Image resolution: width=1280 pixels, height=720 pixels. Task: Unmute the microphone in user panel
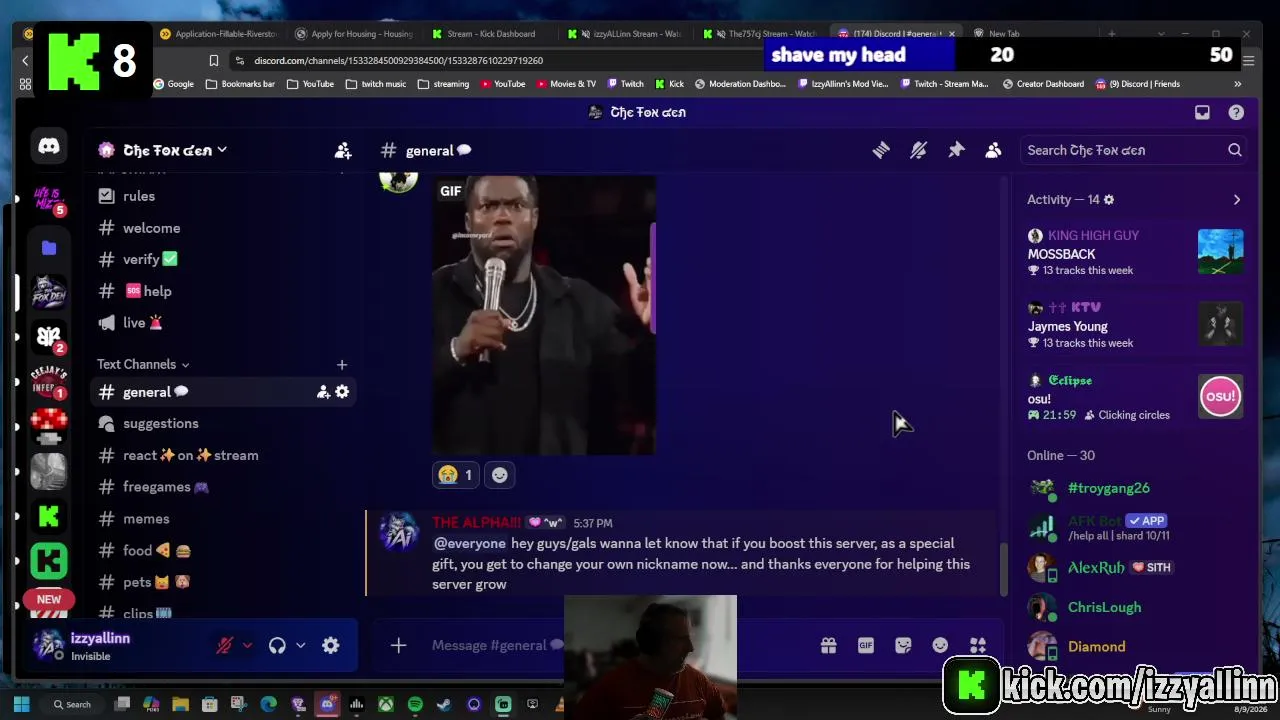[225, 646]
